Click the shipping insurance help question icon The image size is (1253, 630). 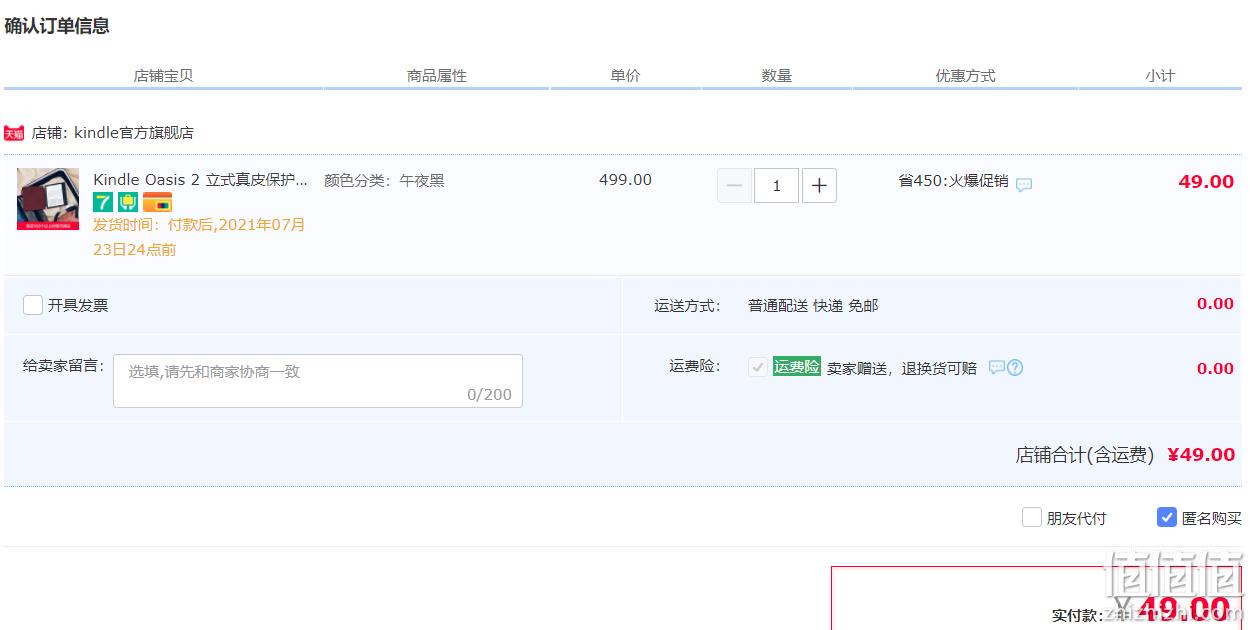coord(1015,367)
